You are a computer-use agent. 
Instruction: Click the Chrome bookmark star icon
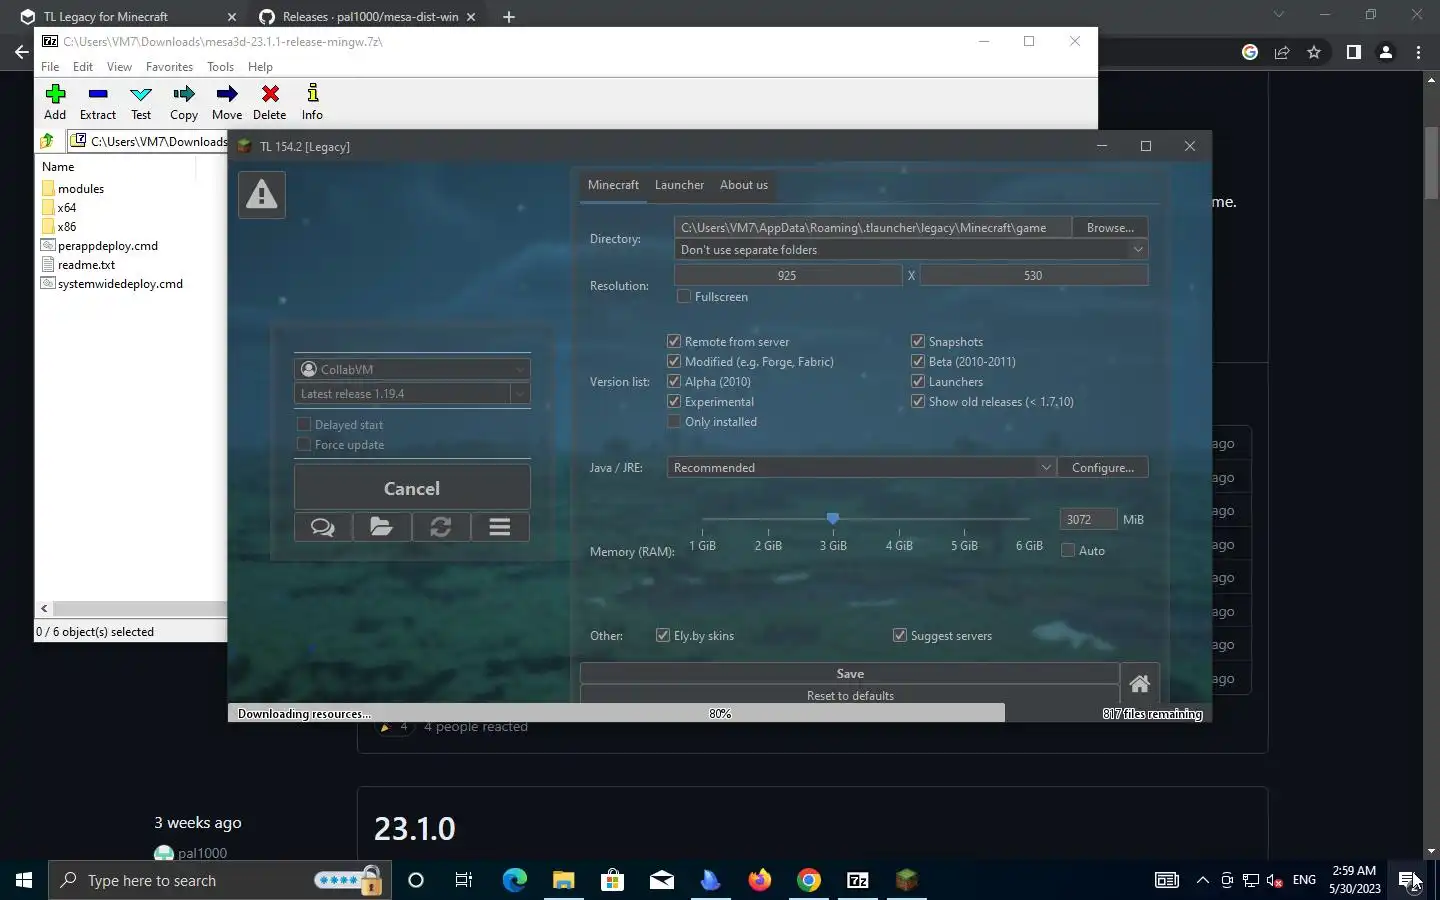(1314, 52)
